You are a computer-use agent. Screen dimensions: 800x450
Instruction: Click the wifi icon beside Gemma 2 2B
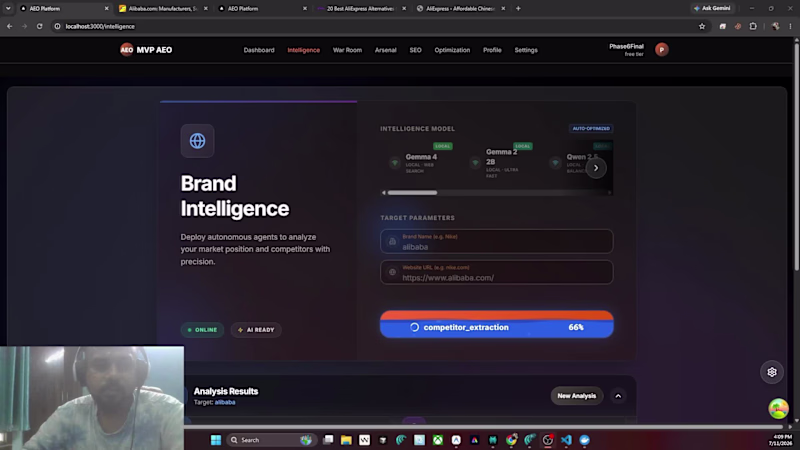click(475, 163)
